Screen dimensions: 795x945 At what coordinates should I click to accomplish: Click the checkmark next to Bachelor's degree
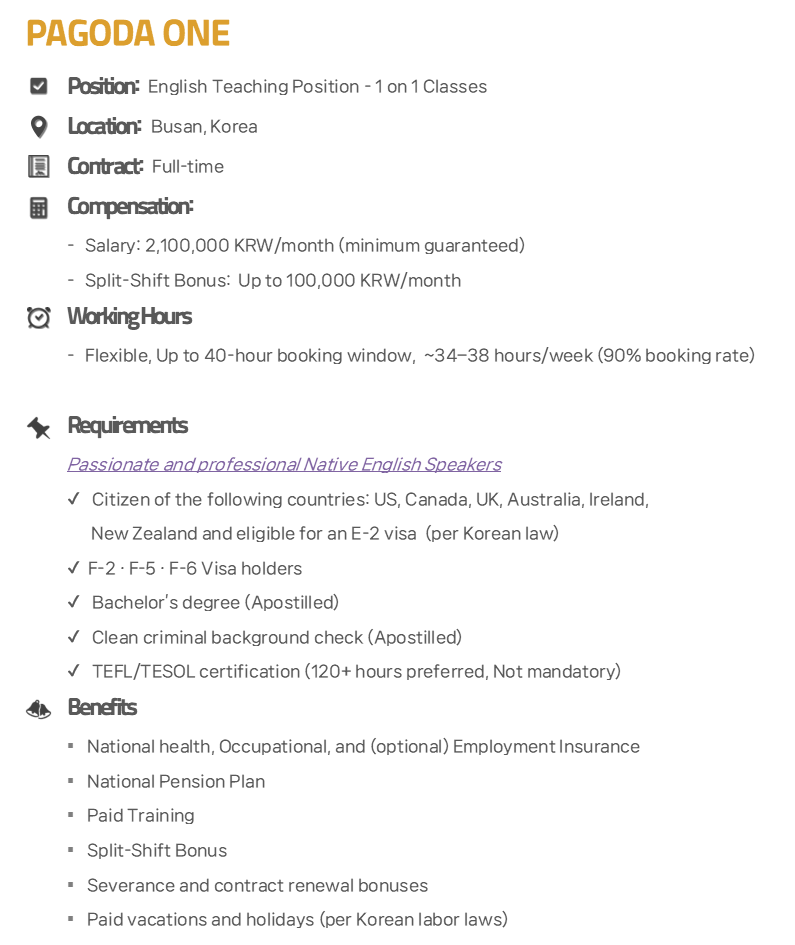pyautogui.click(x=74, y=601)
